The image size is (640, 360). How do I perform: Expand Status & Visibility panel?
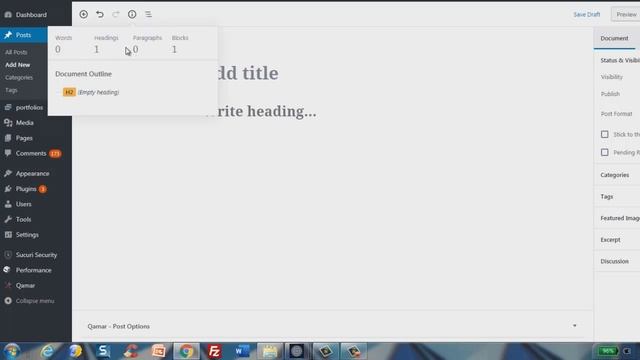620,60
